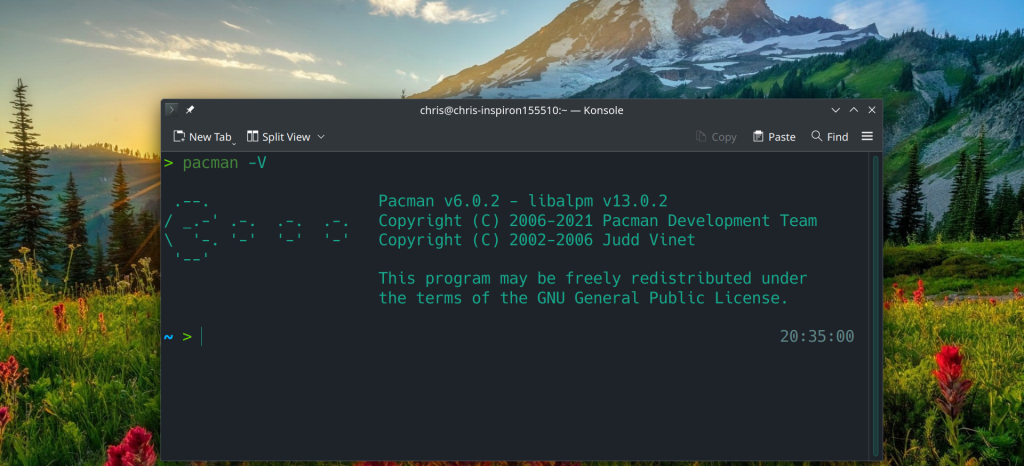Viewport: 1024px width, 466px height.
Task: Minimize the Konsole window
Action: (x=836, y=110)
